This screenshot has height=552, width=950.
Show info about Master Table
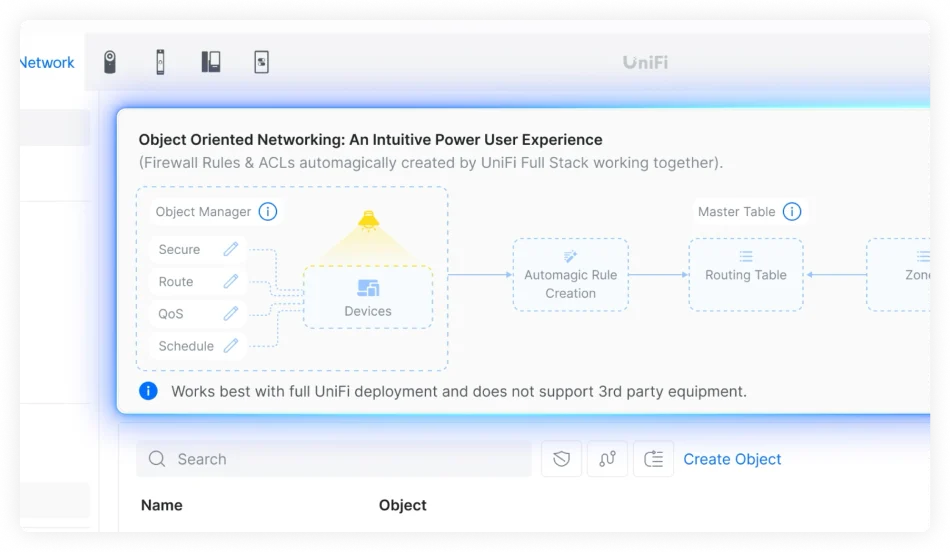pyautogui.click(x=792, y=211)
